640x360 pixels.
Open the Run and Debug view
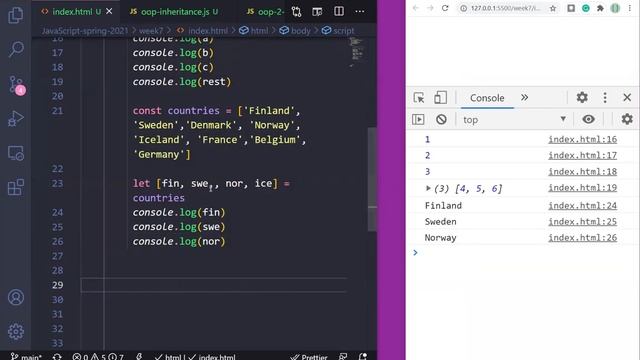pyautogui.click(x=16, y=119)
